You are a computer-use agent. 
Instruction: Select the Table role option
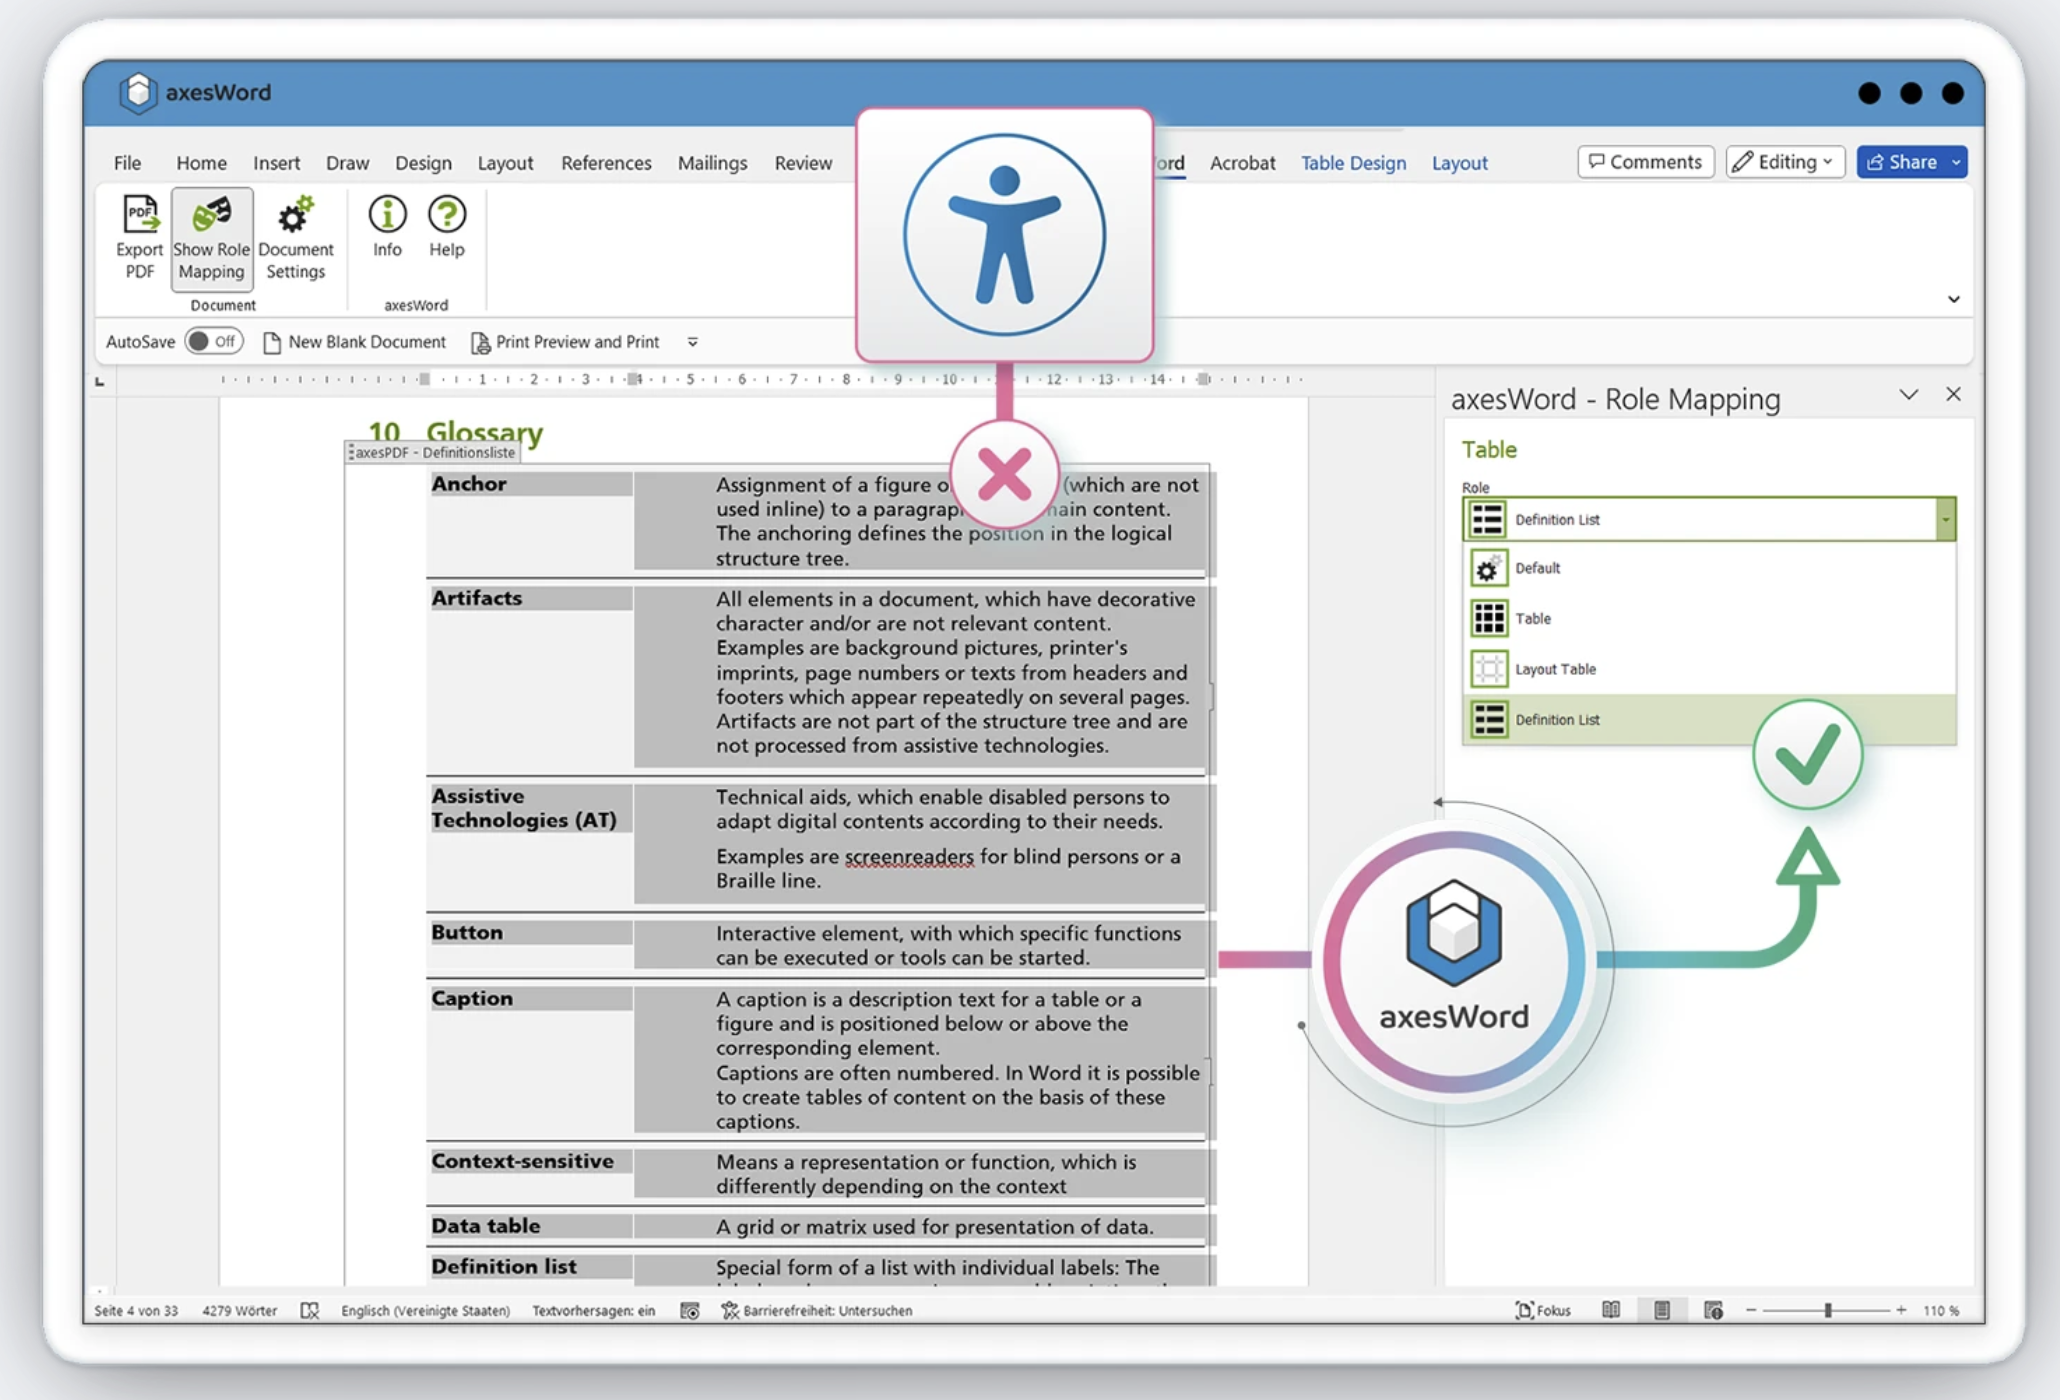pyautogui.click(x=1709, y=618)
